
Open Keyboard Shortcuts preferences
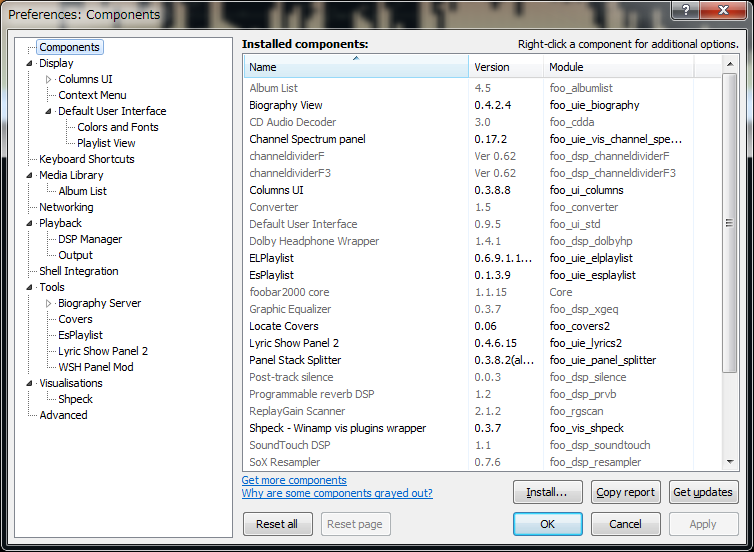[x=87, y=159]
